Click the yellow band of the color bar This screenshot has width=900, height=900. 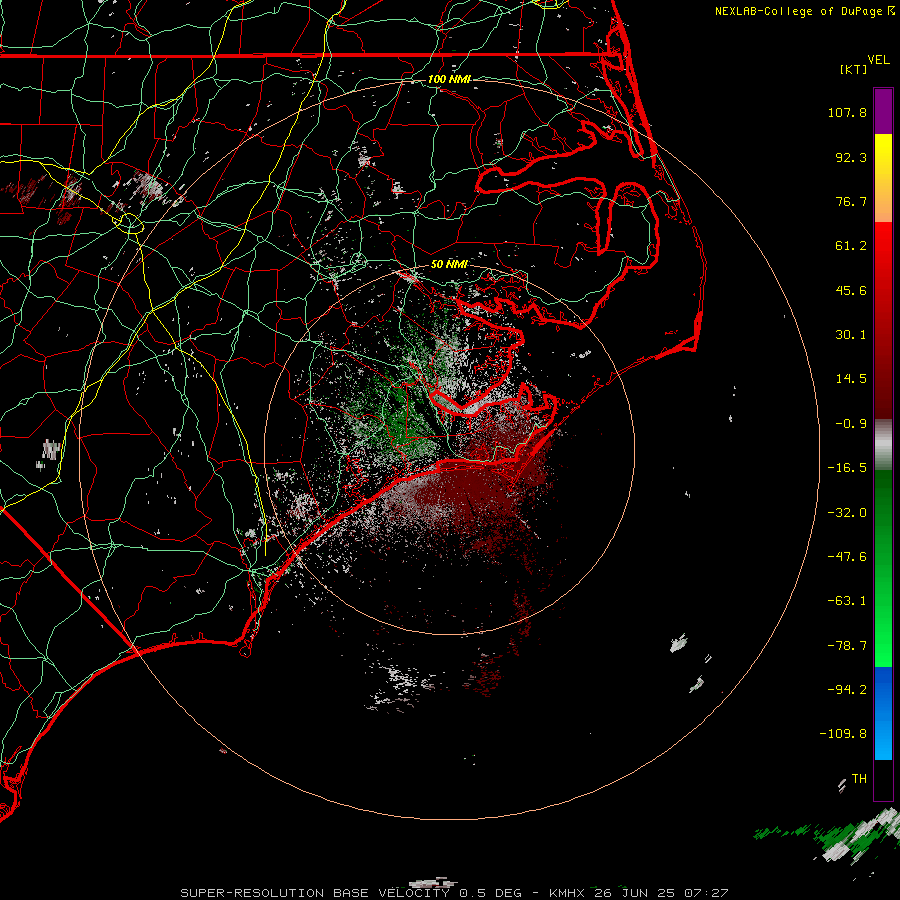pyautogui.click(x=883, y=152)
